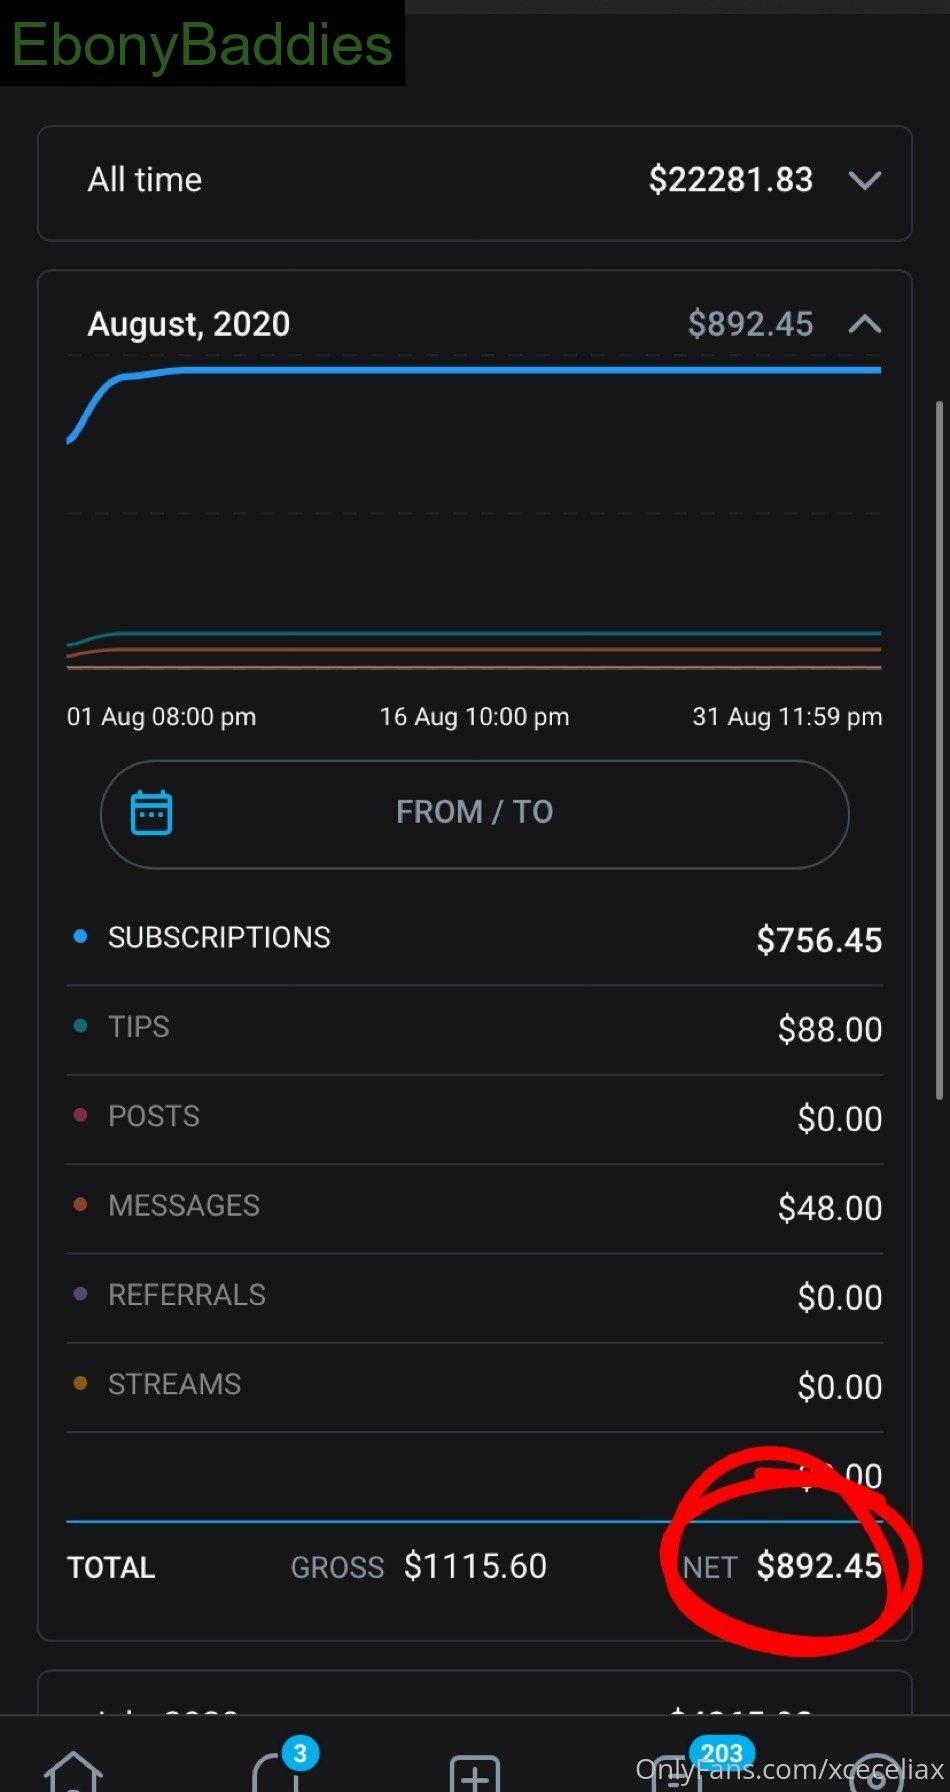Tap the new post plus icon
950x1792 pixels.
[475, 1773]
